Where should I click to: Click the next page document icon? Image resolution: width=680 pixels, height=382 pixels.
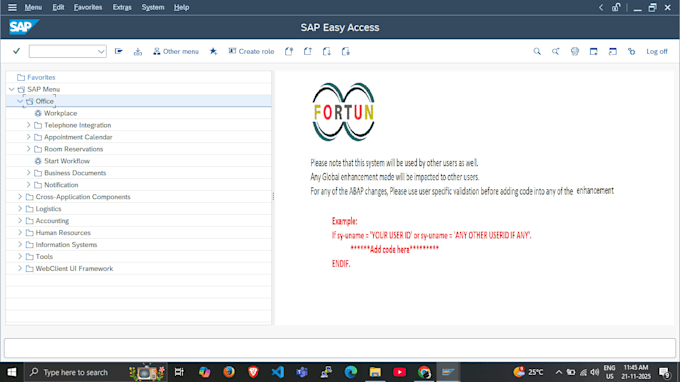click(x=327, y=51)
